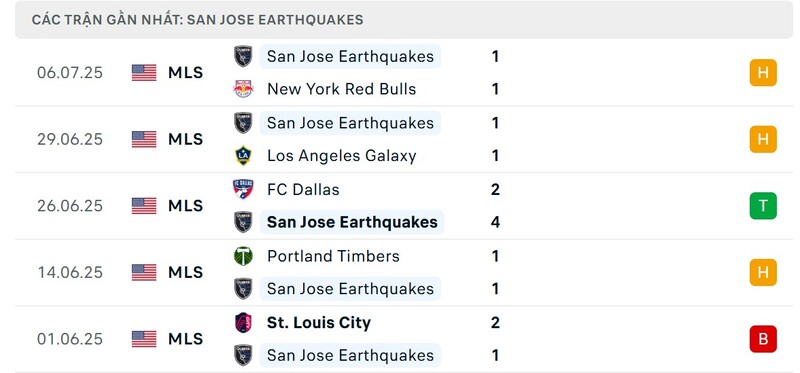Screen dimensions: 800x373
Task: Click the New York Red Bulls team logo
Action: tap(243, 89)
